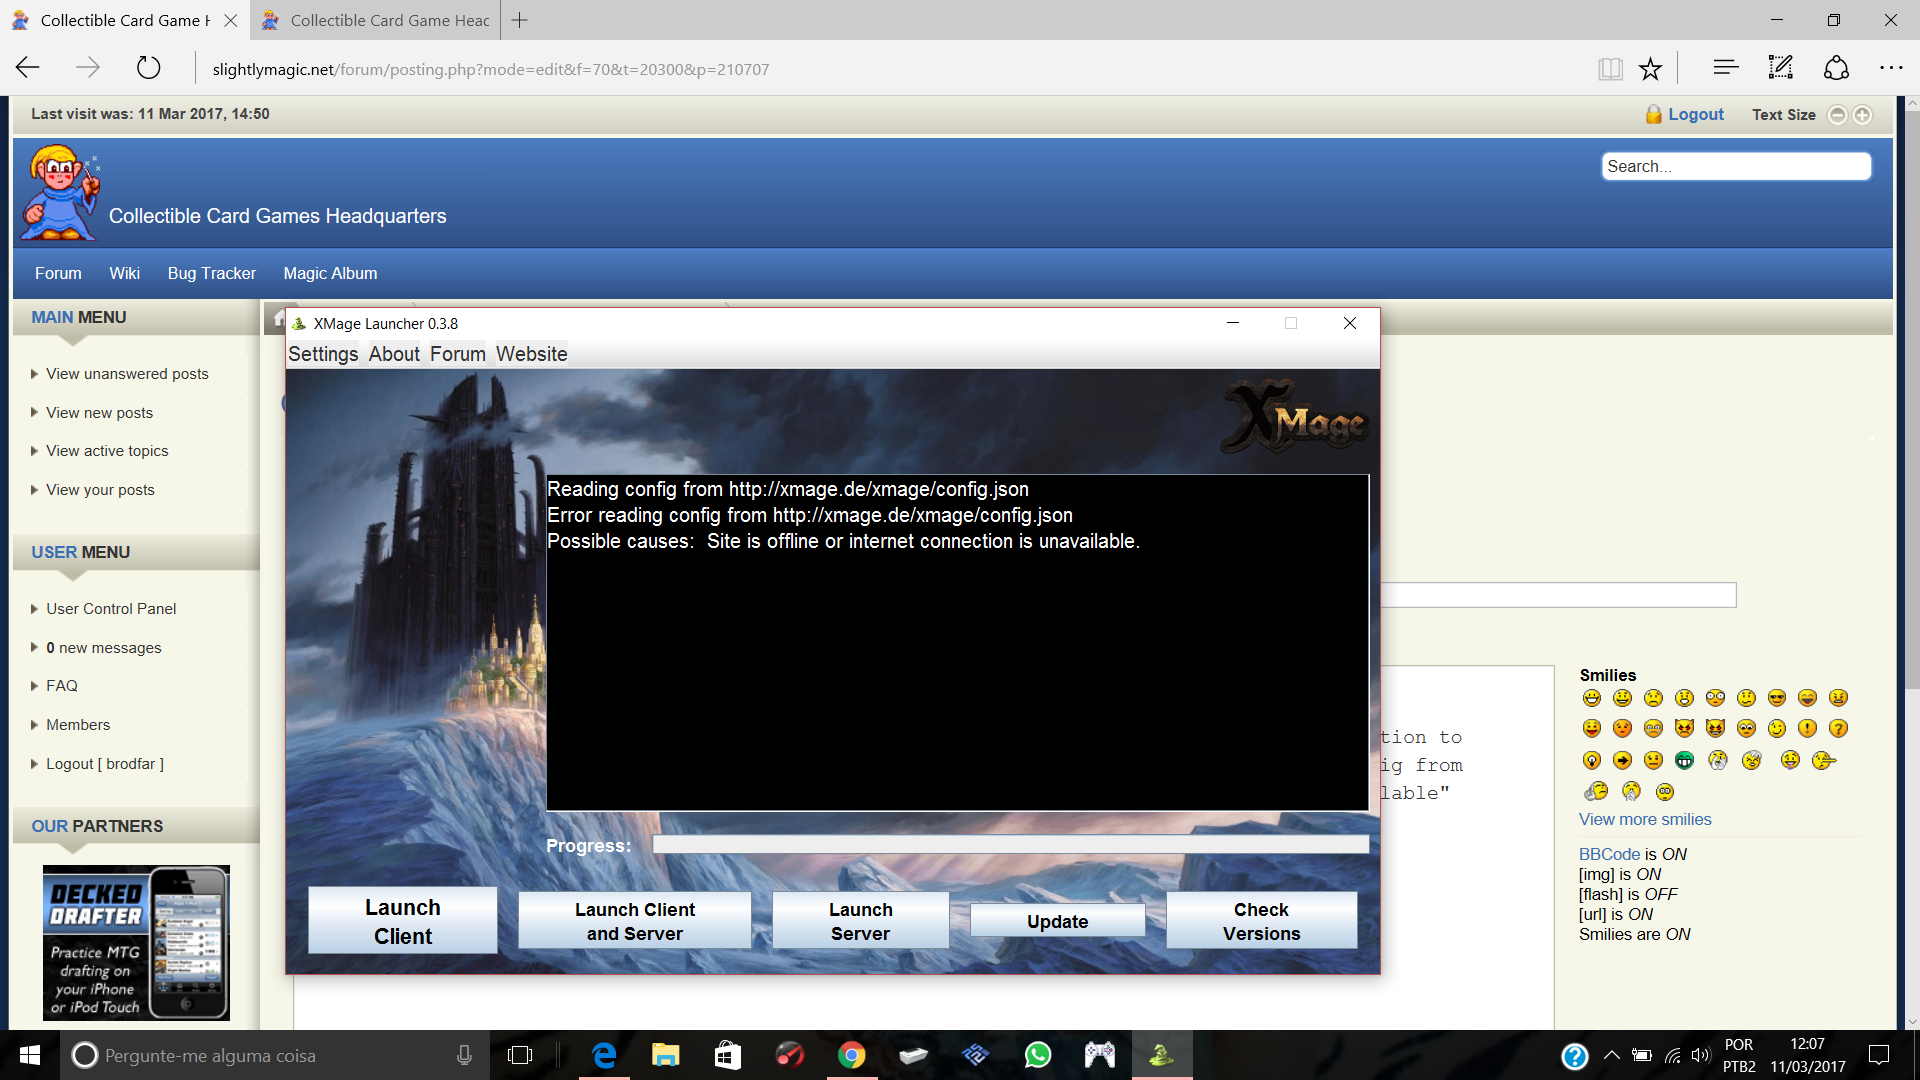This screenshot has height=1080, width=1920.
Task: Open the View more smilies link
Action: (x=1645, y=819)
